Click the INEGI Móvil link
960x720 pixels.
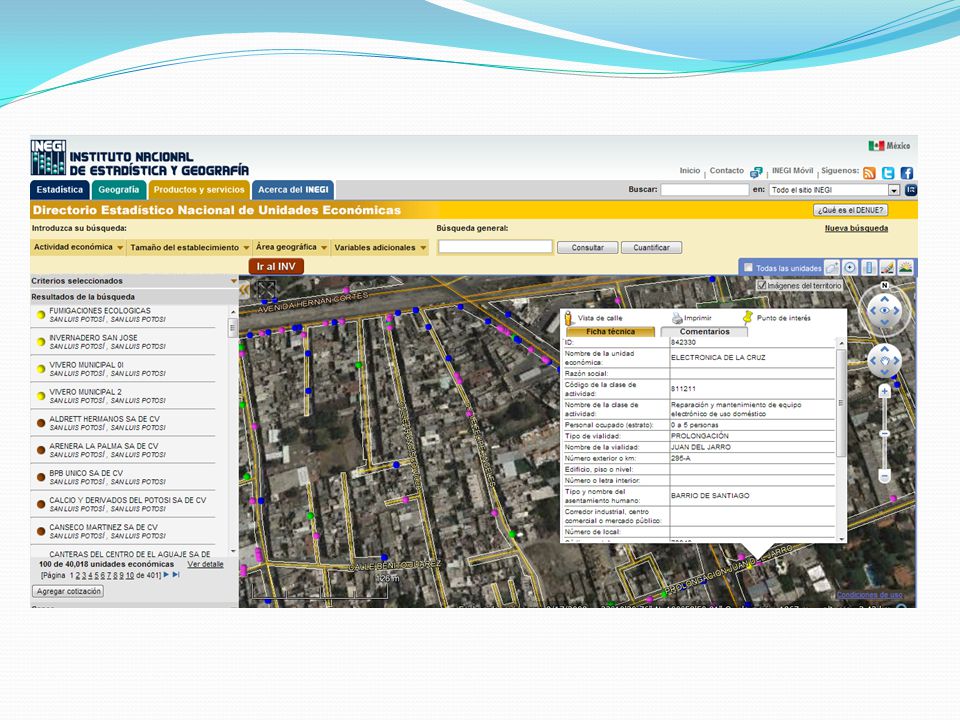pyautogui.click(x=792, y=171)
